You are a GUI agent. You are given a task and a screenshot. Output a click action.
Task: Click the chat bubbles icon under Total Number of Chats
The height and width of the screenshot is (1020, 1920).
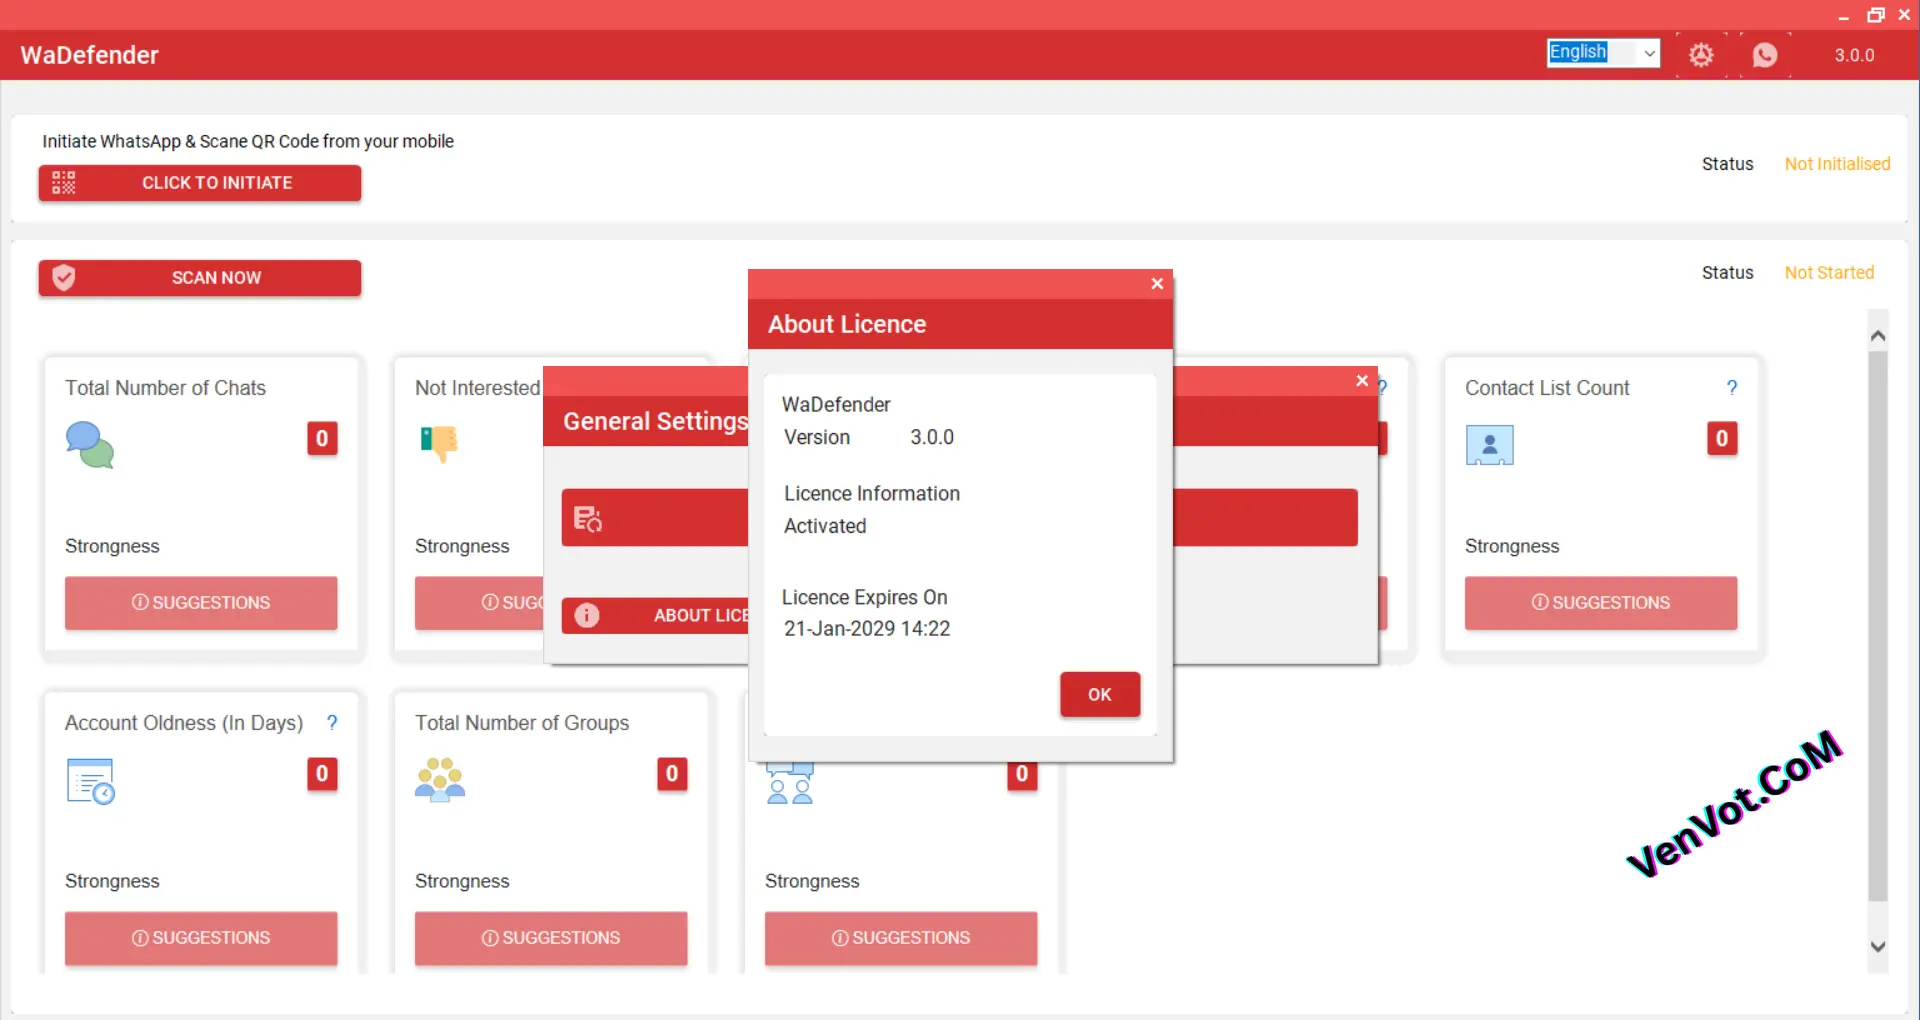click(x=90, y=446)
